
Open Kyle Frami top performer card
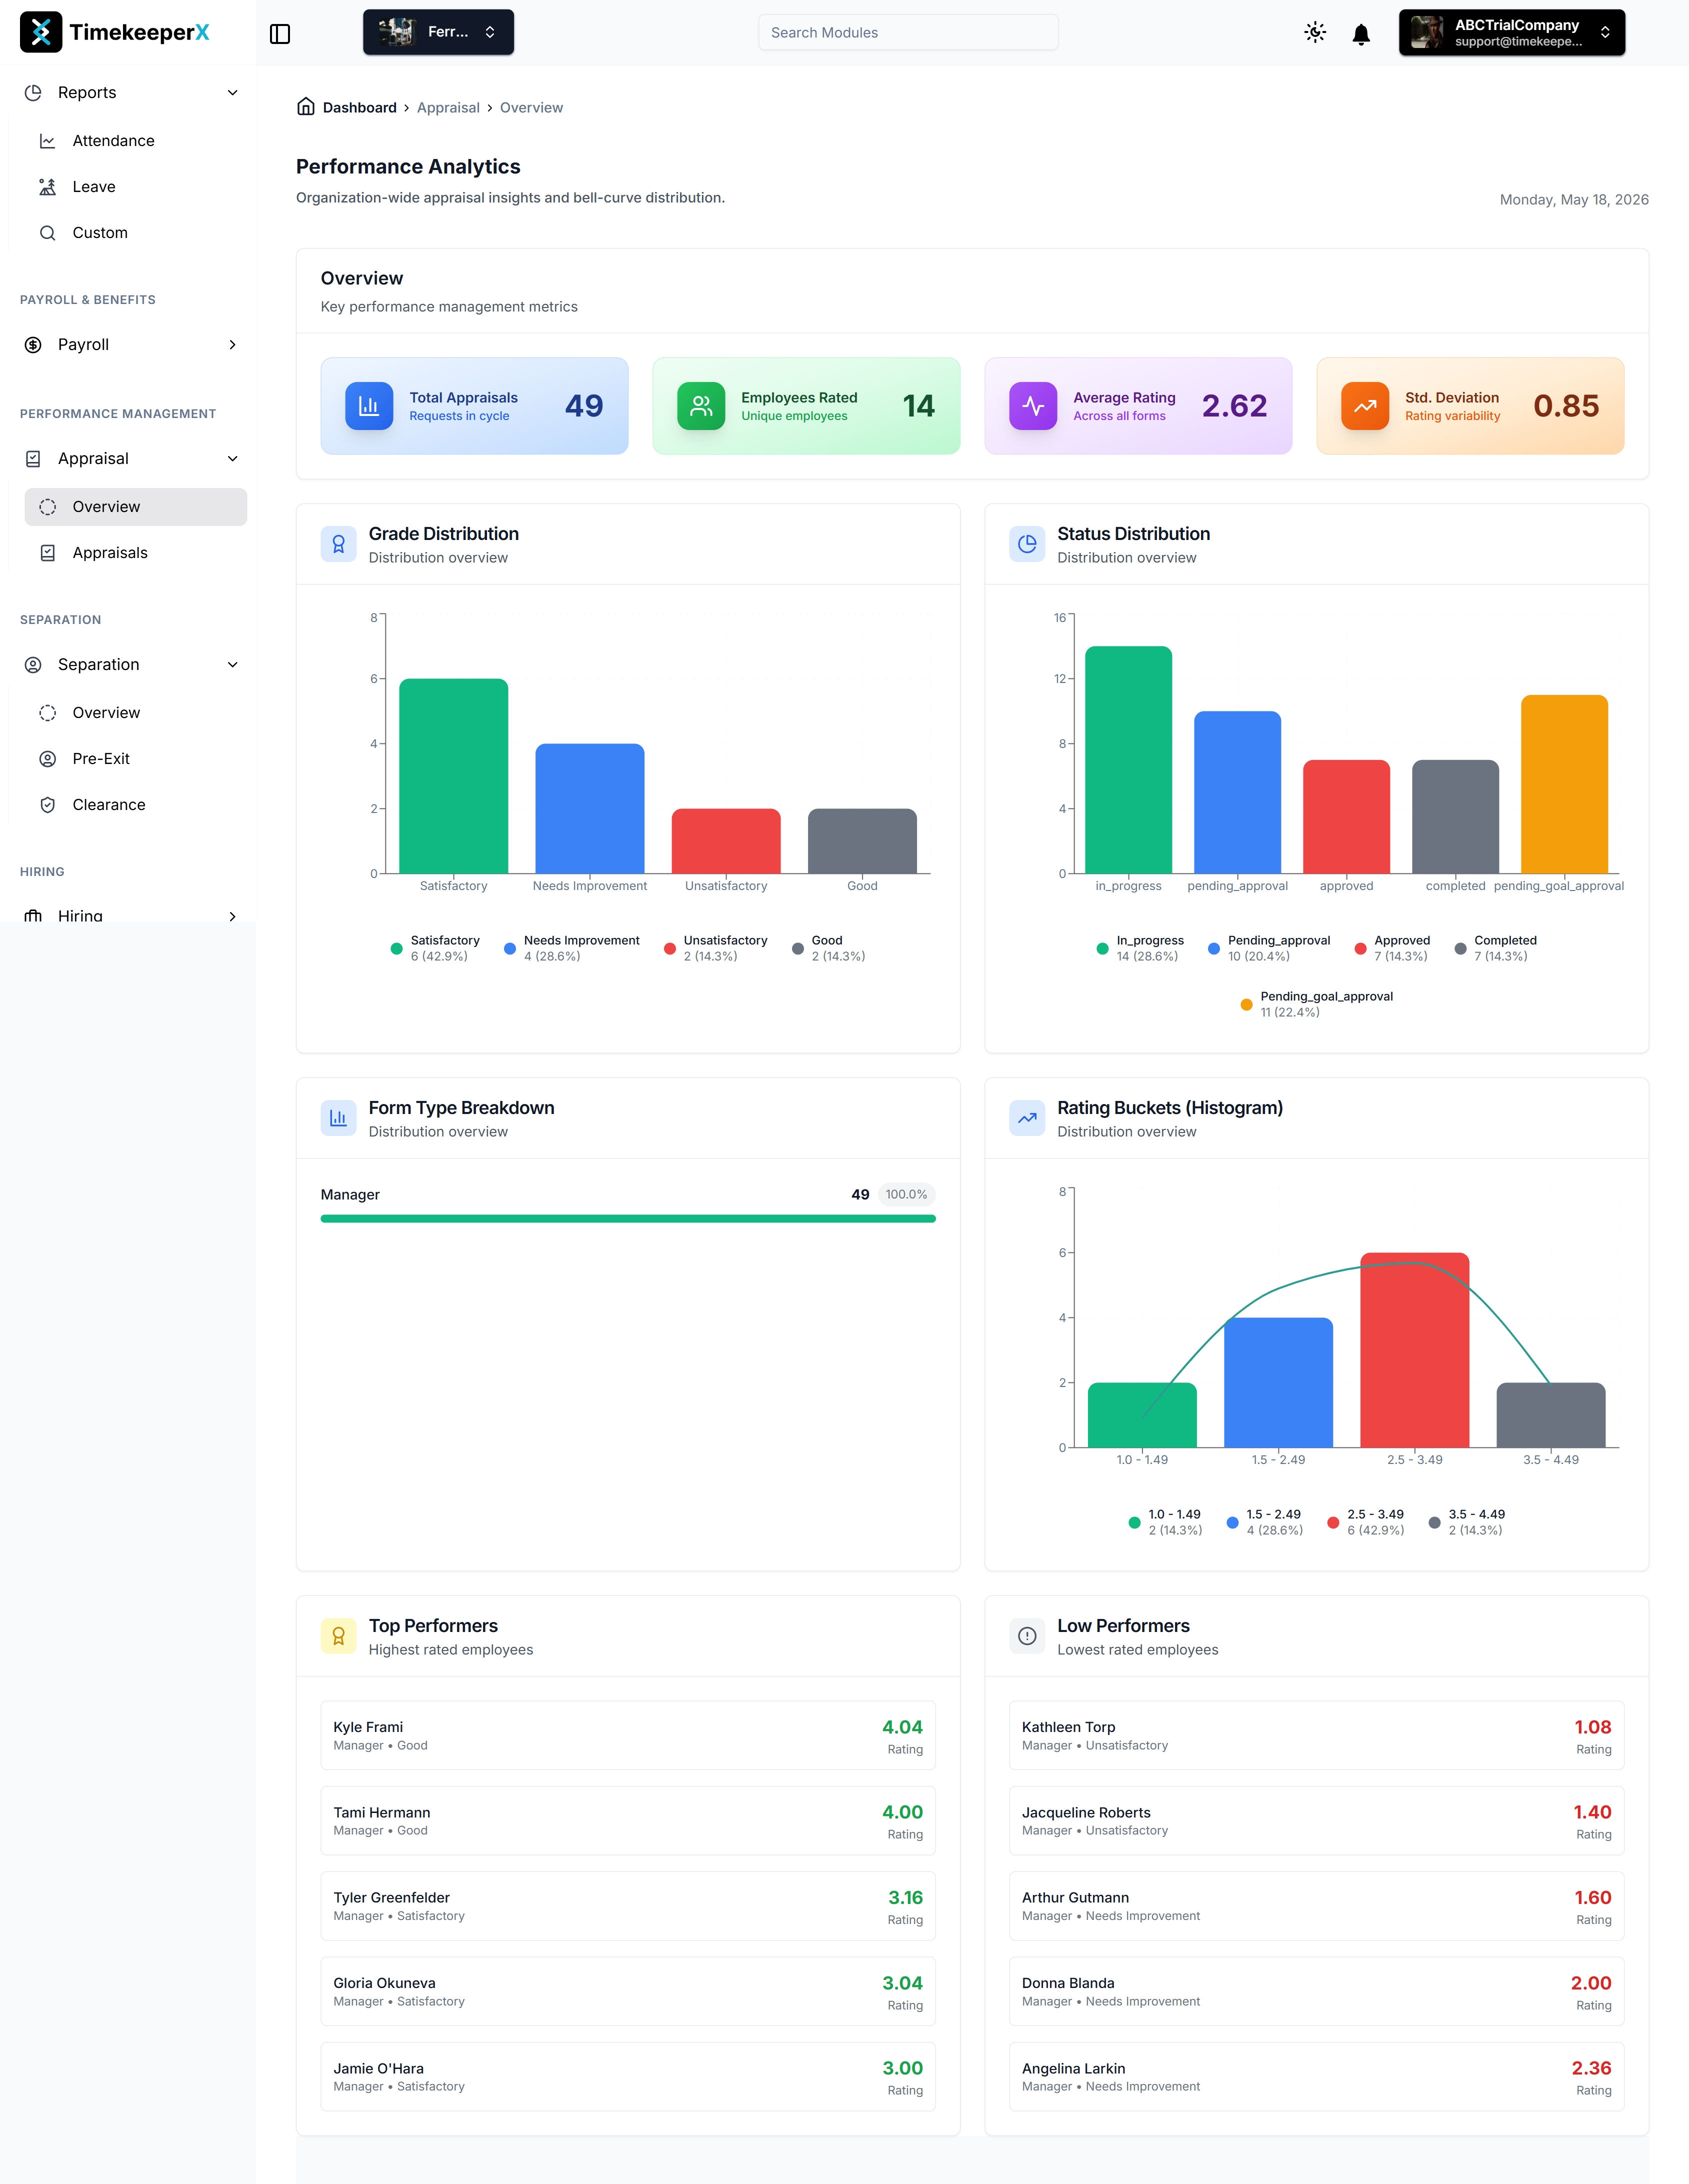628,1736
